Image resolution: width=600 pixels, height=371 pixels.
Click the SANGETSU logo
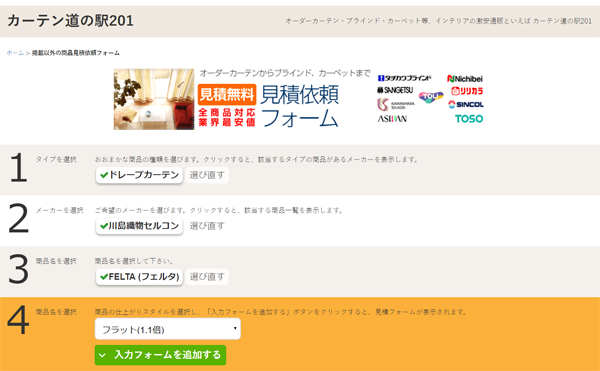(395, 90)
